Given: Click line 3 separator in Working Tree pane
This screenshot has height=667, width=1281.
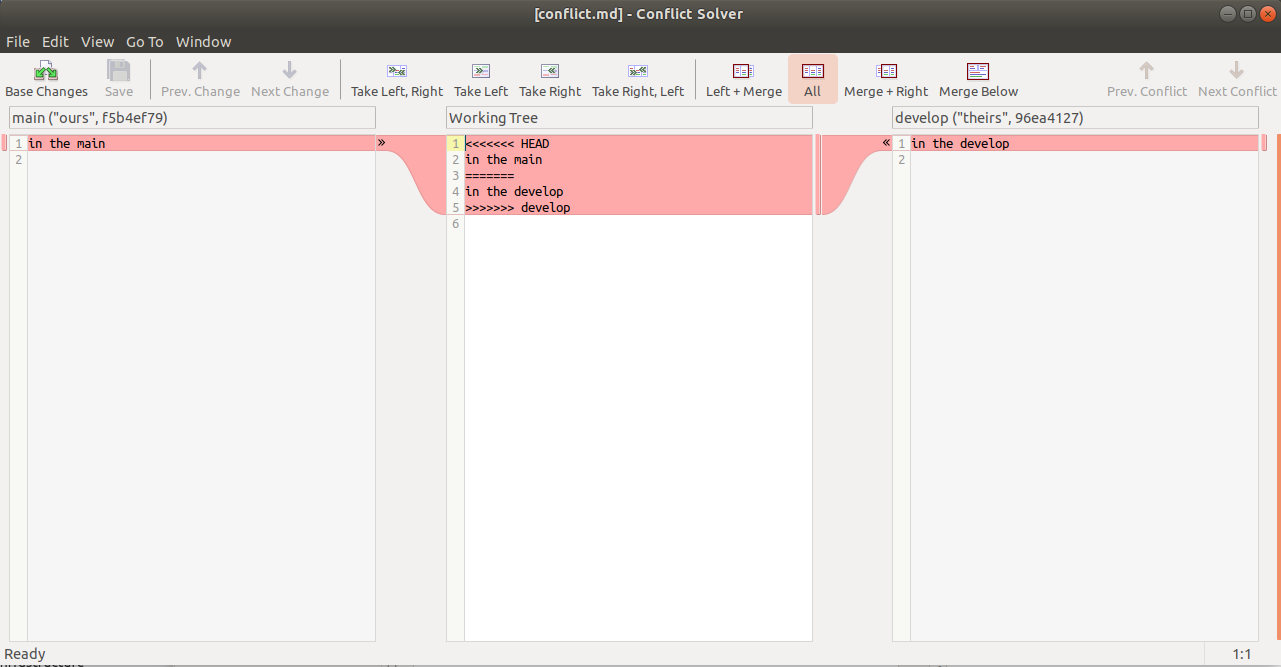Looking at the screenshot, I should click(491, 175).
